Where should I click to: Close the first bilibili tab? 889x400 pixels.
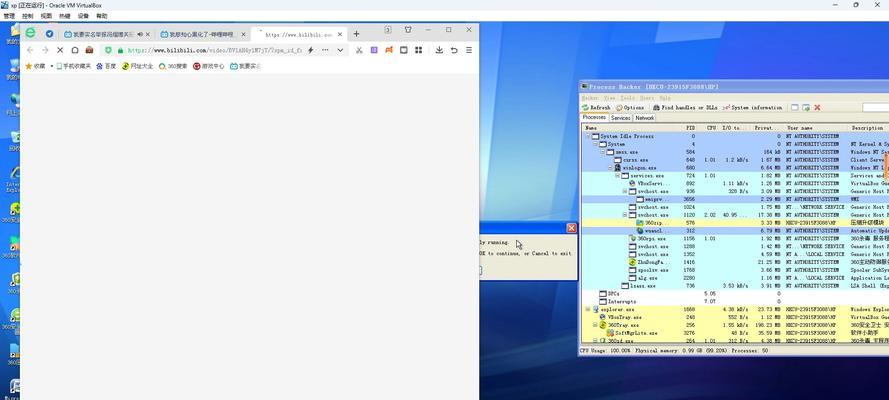pyautogui.click(x=148, y=34)
